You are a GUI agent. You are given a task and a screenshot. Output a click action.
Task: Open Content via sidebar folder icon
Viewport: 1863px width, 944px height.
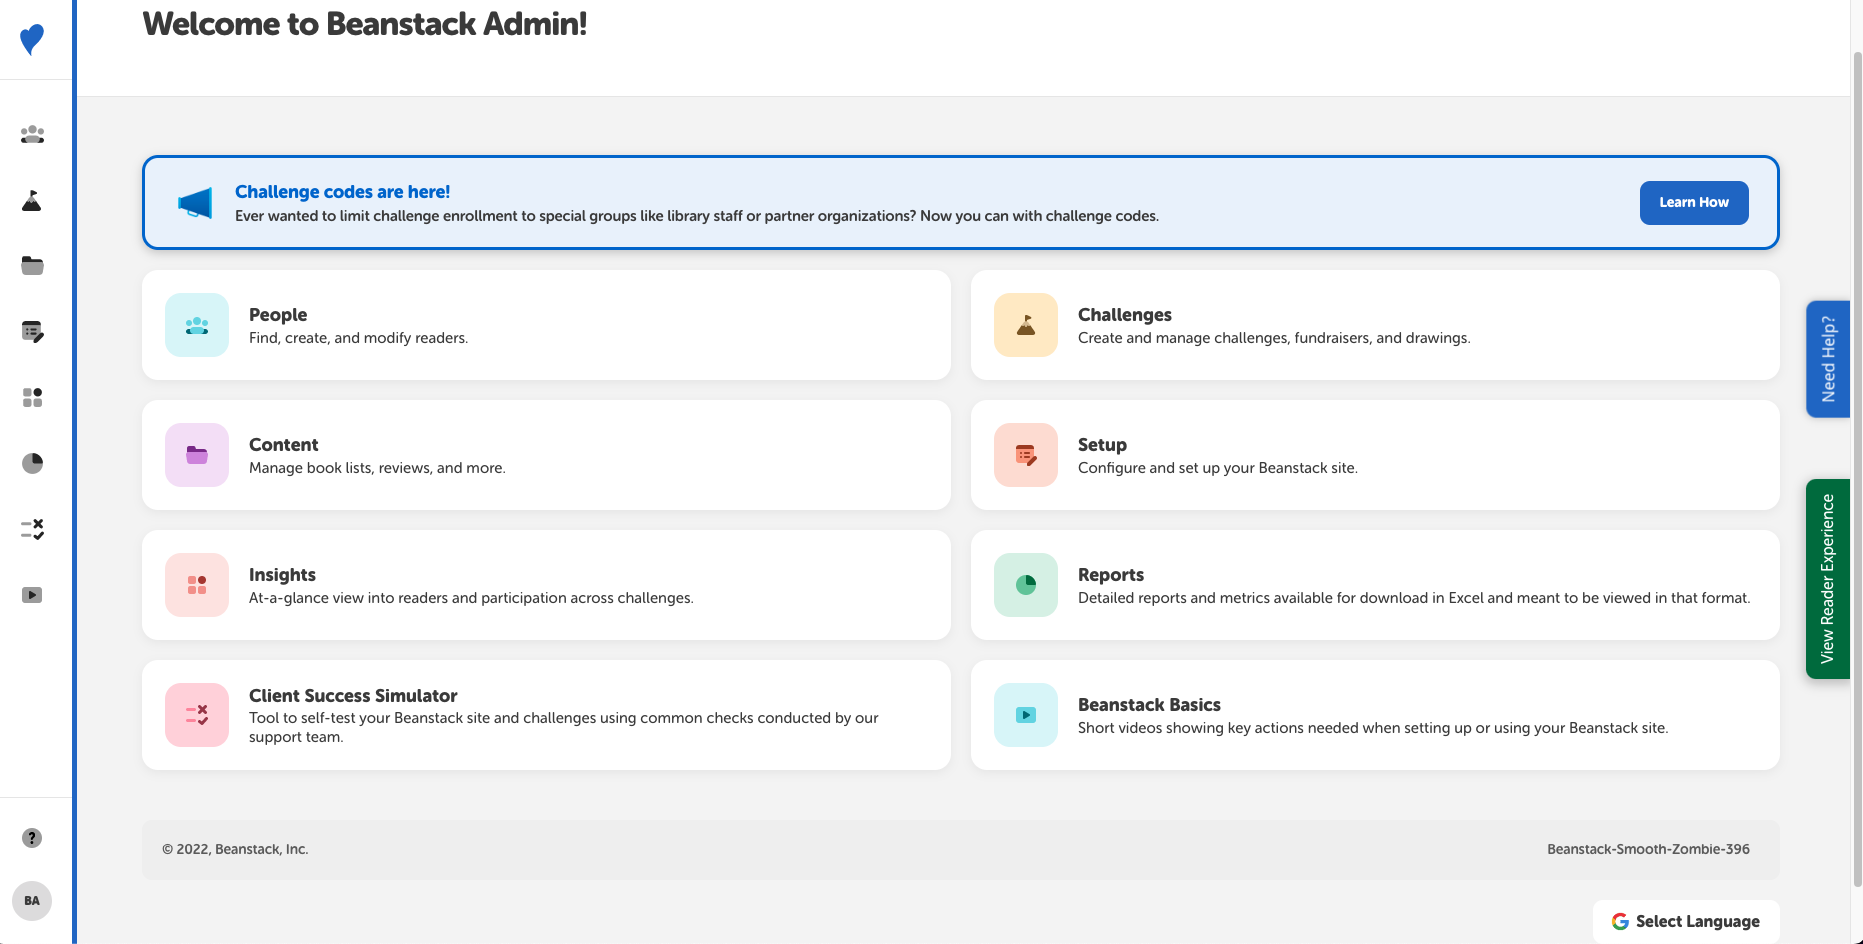click(x=32, y=266)
